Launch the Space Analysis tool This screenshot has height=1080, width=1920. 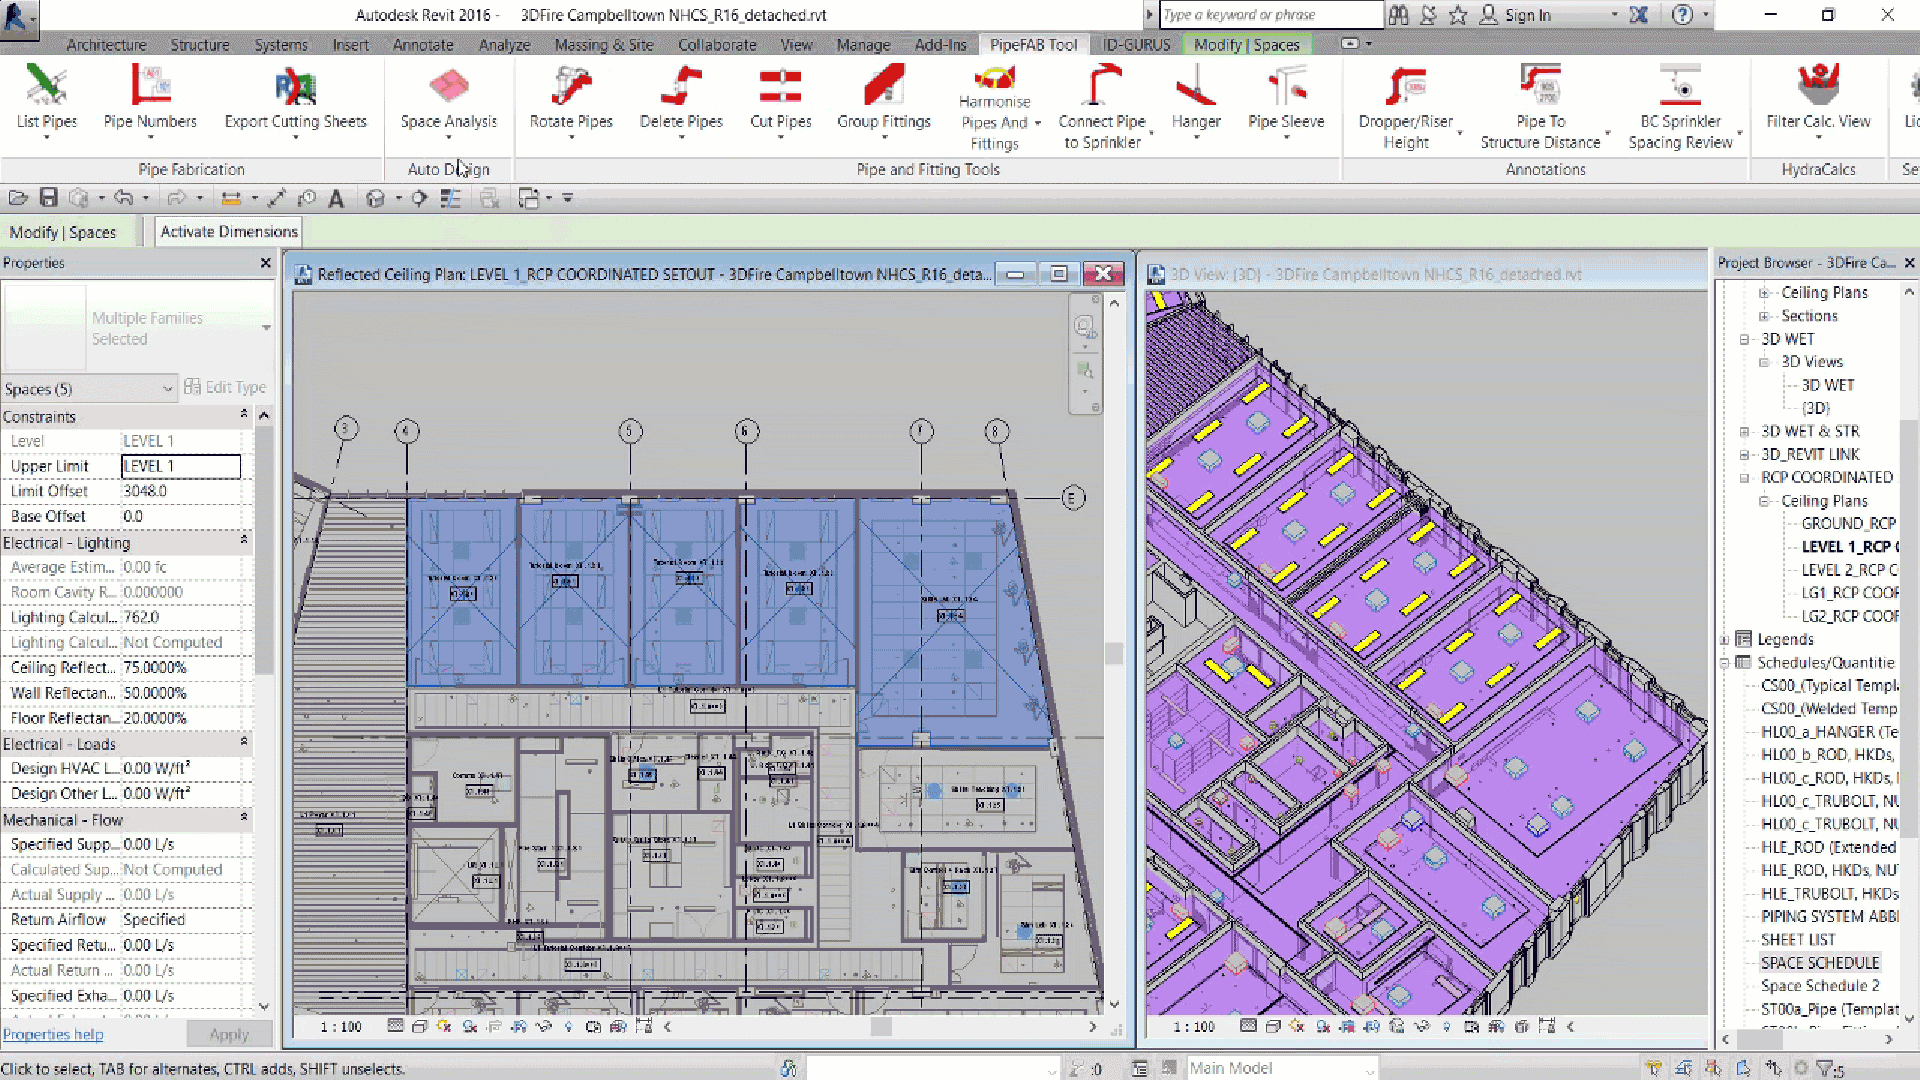click(x=448, y=98)
